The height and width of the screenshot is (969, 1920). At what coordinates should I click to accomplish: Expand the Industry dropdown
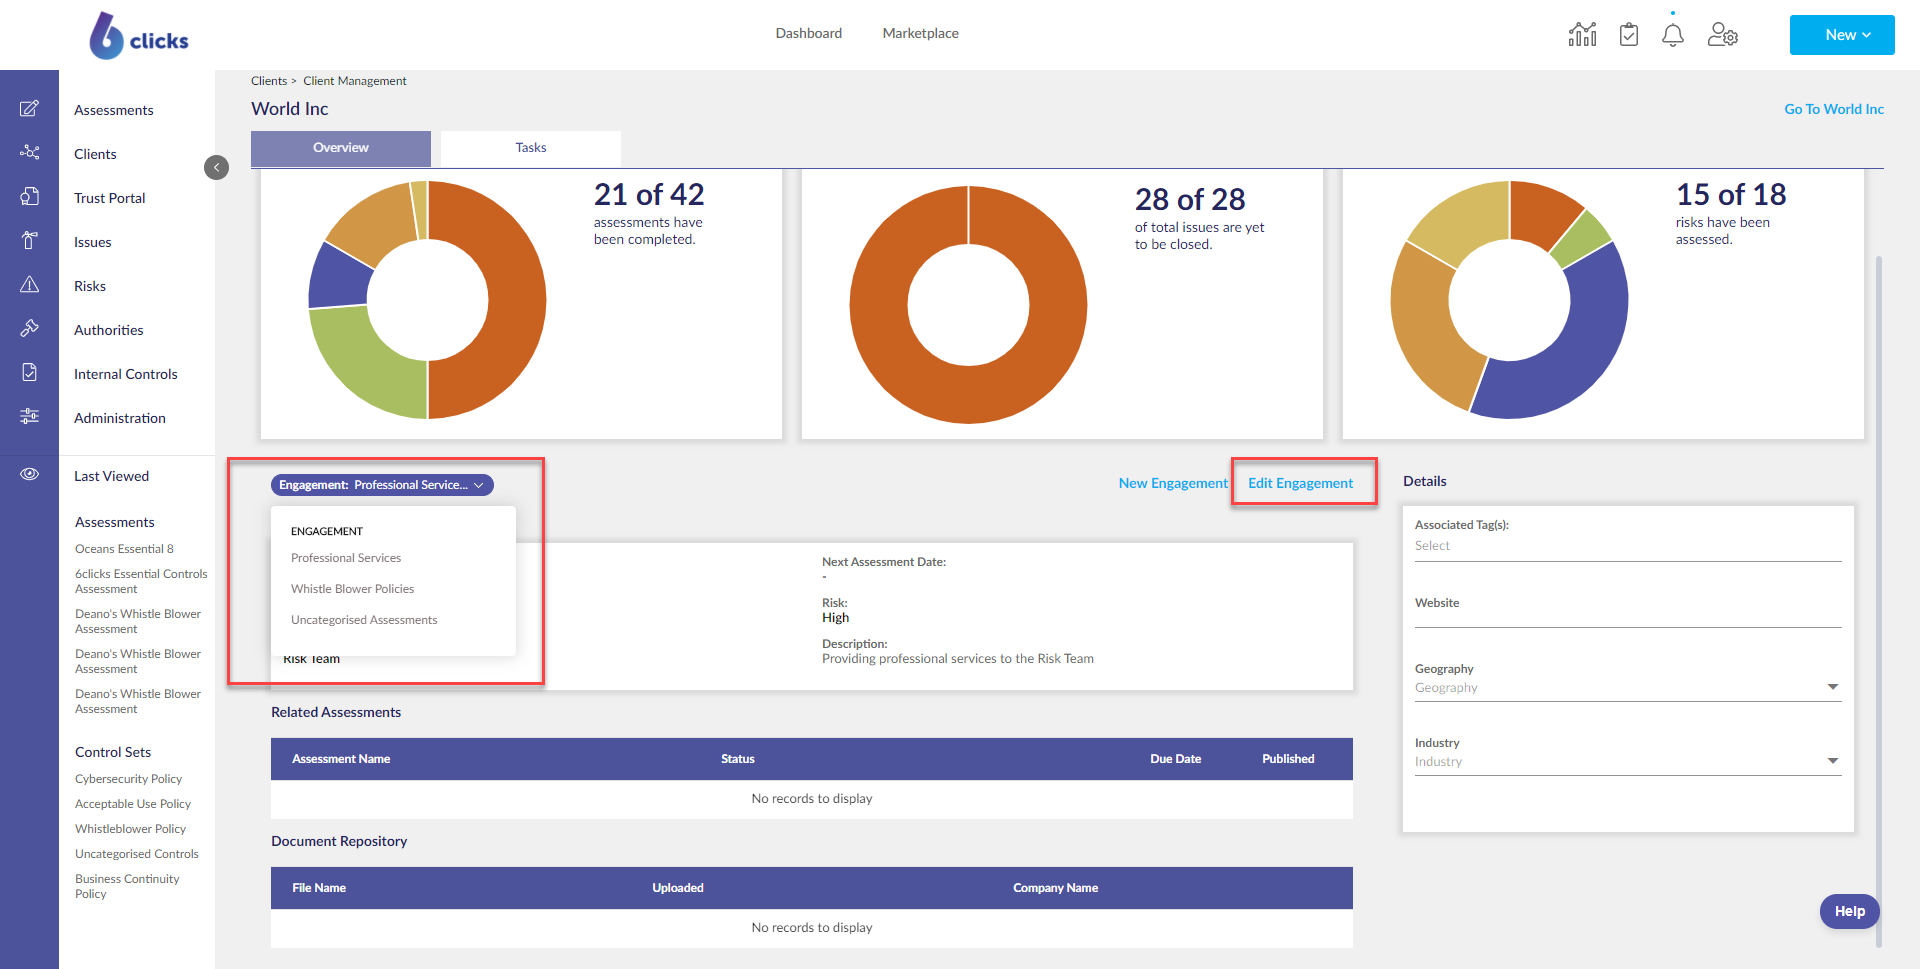tap(1628, 762)
